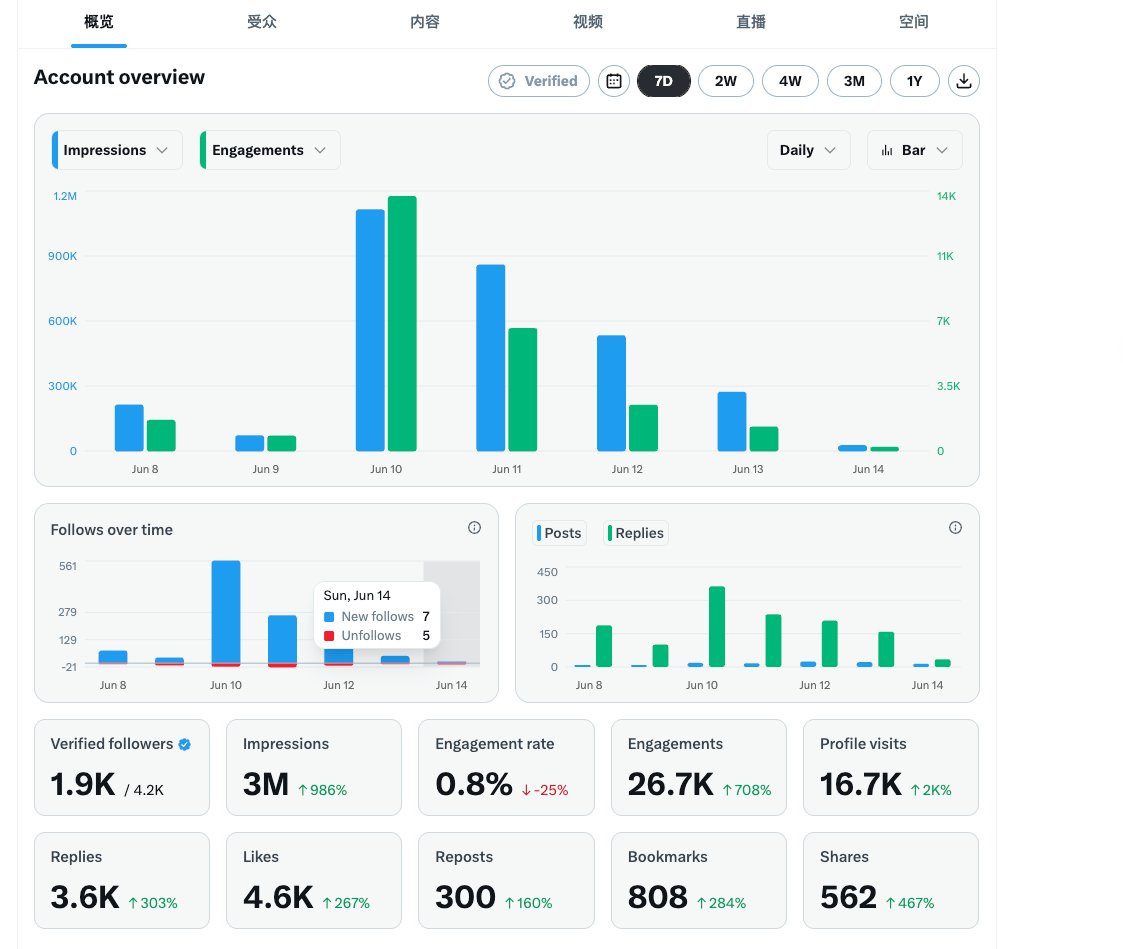The image size is (1123, 949).
Task: Select the 4W time range
Action: coord(790,81)
